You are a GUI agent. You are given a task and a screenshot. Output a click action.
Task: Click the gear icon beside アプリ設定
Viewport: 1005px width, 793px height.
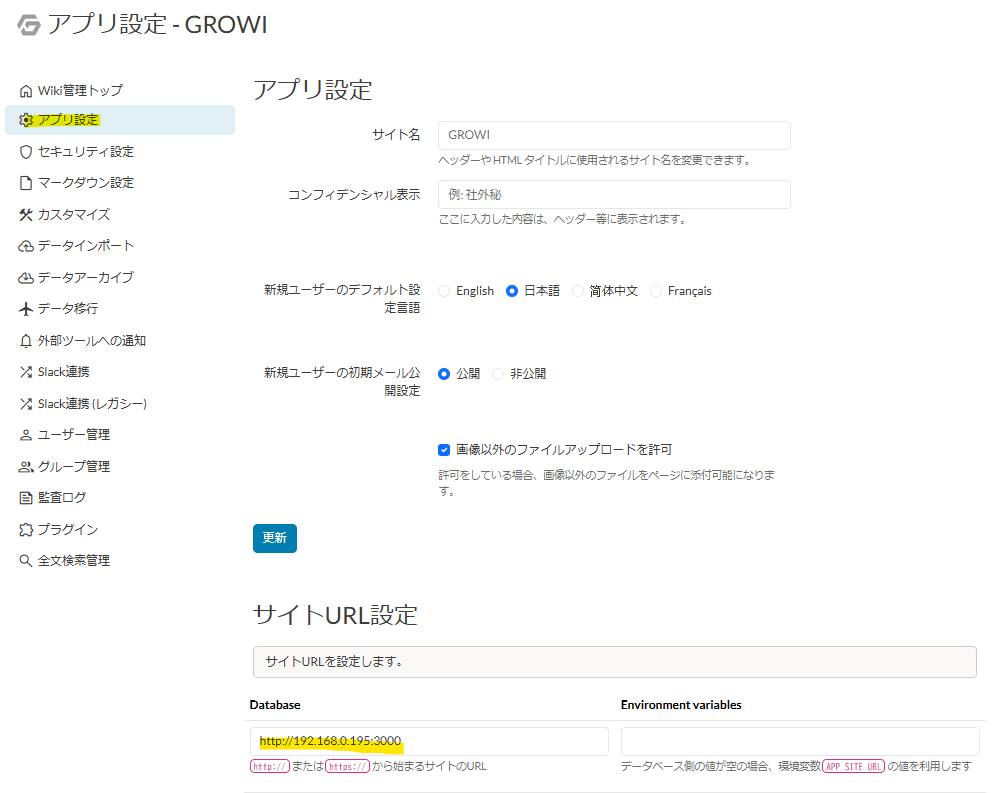(x=26, y=121)
